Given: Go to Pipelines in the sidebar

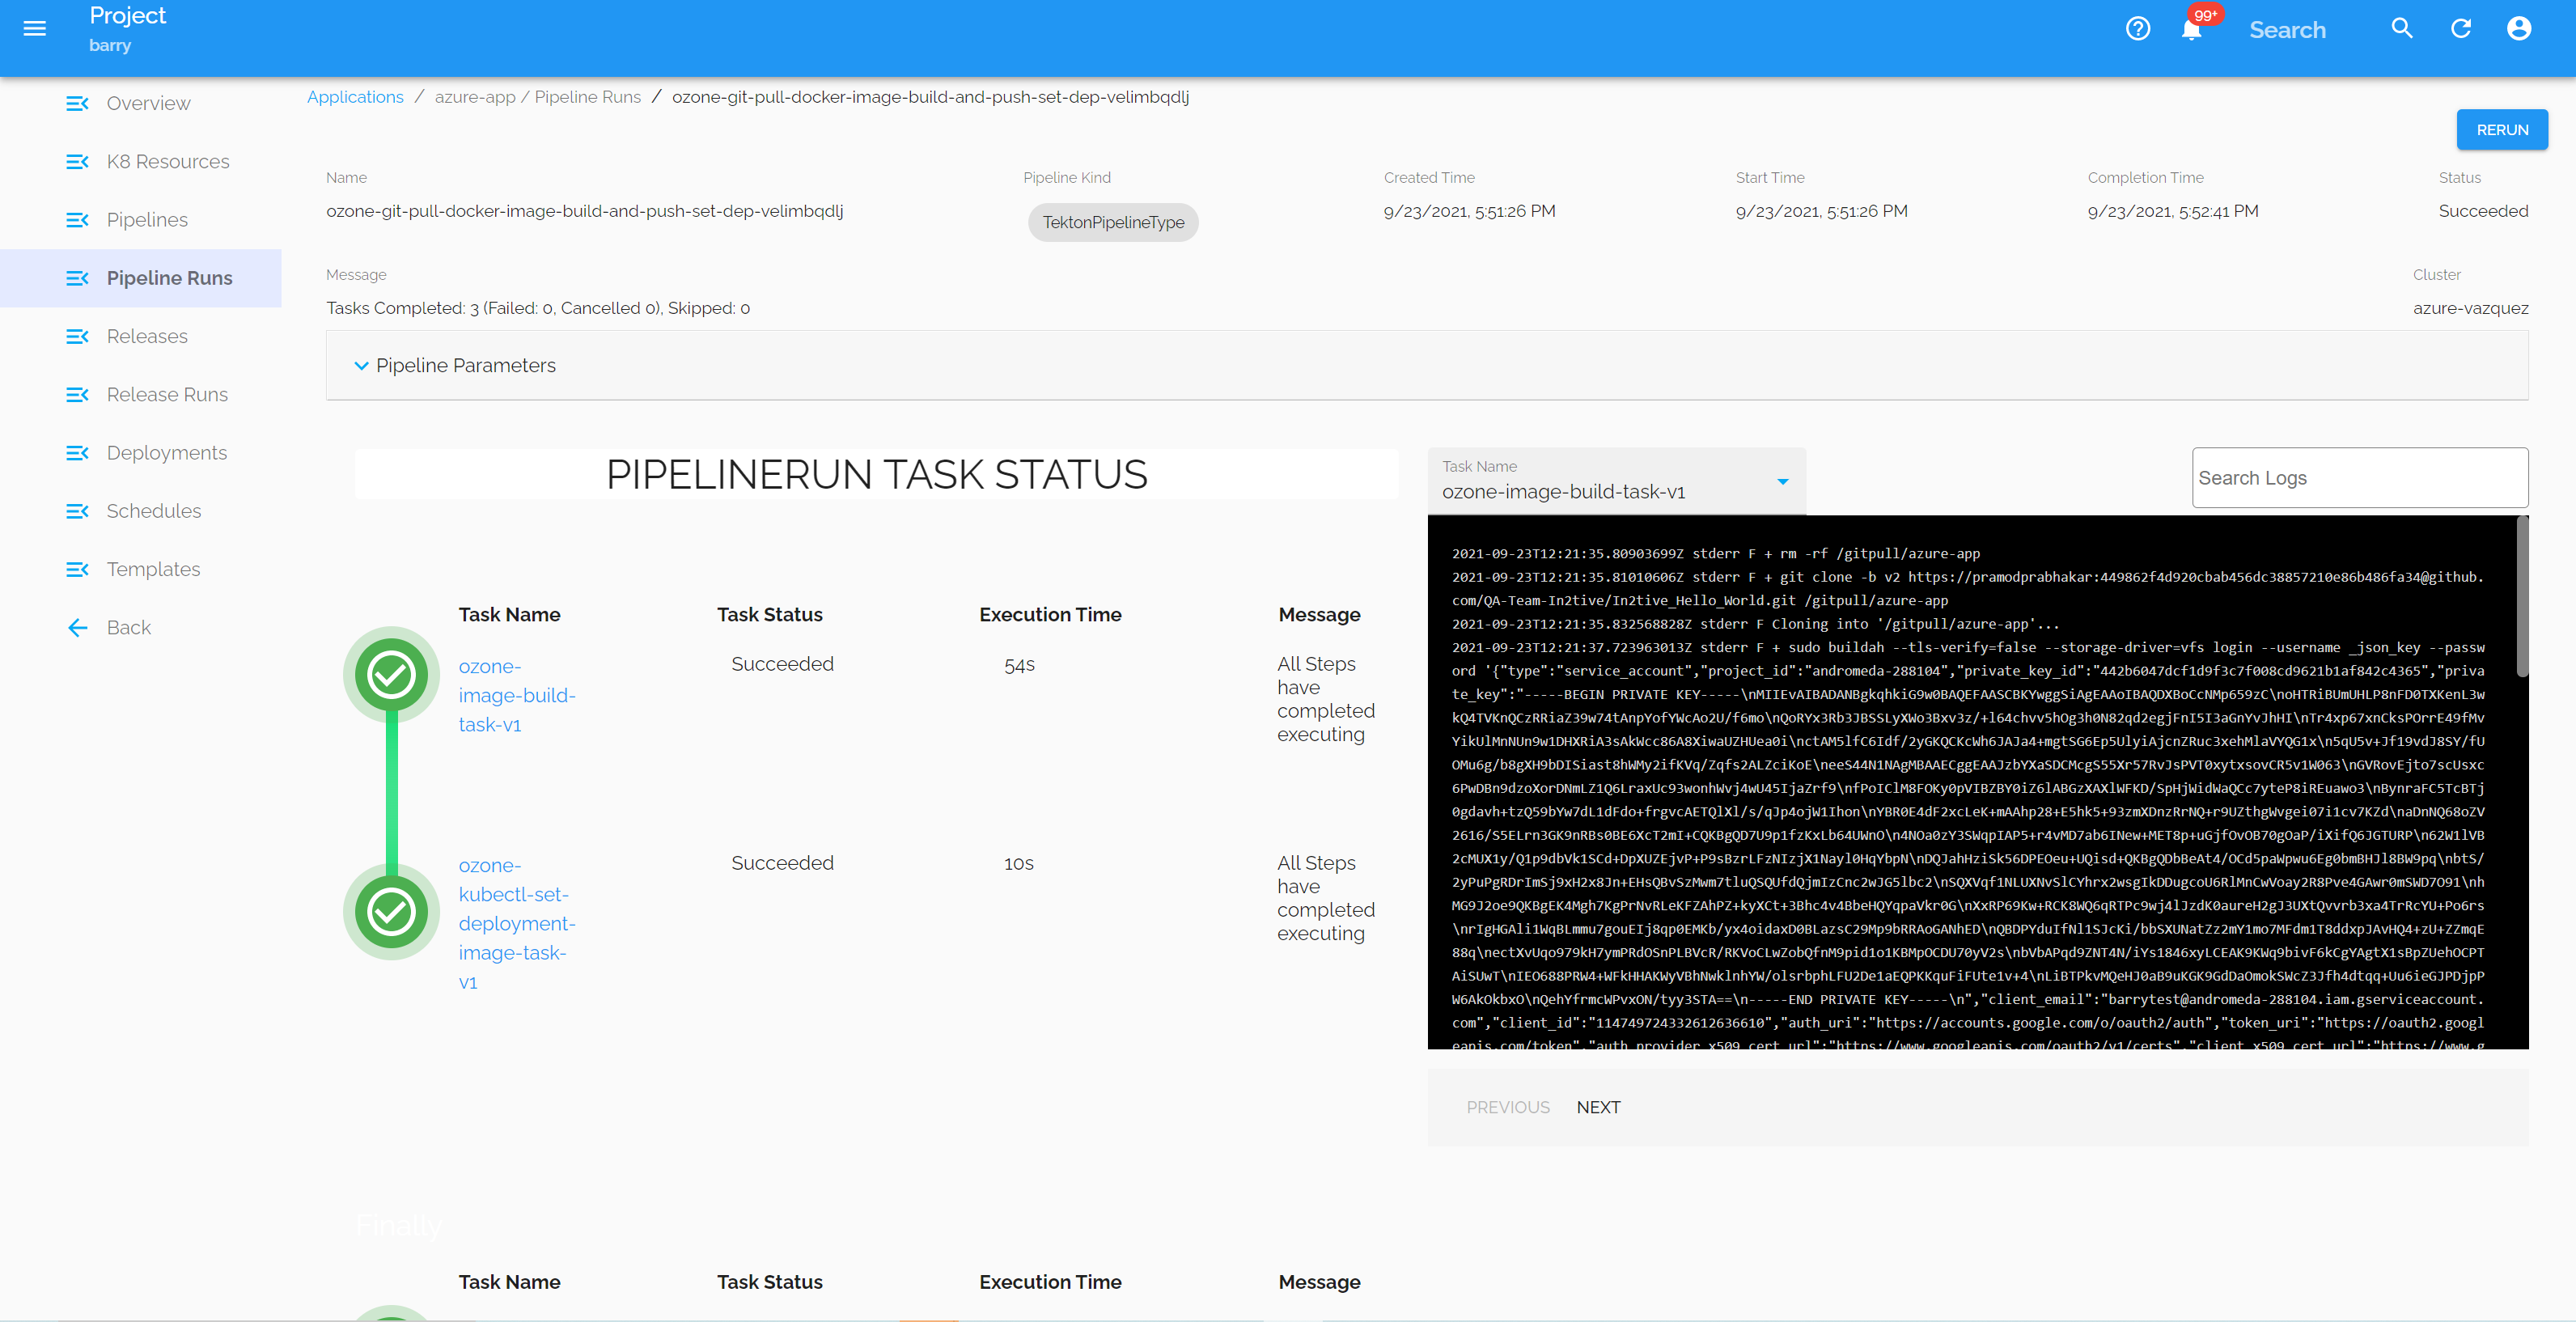Looking at the screenshot, I should pyautogui.click(x=147, y=220).
